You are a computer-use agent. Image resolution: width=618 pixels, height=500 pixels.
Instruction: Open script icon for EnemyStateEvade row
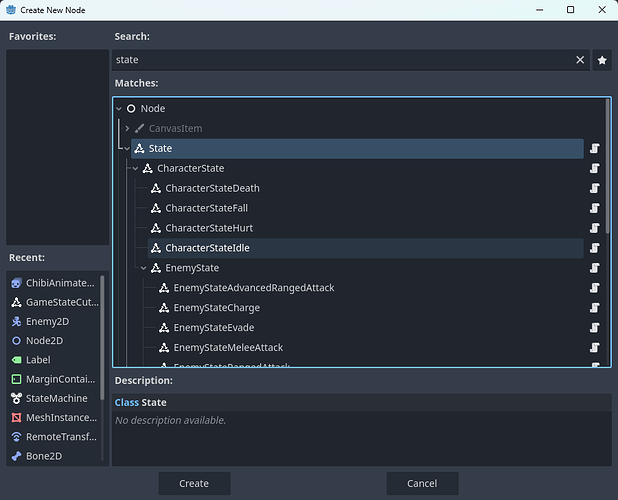[594, 328]
